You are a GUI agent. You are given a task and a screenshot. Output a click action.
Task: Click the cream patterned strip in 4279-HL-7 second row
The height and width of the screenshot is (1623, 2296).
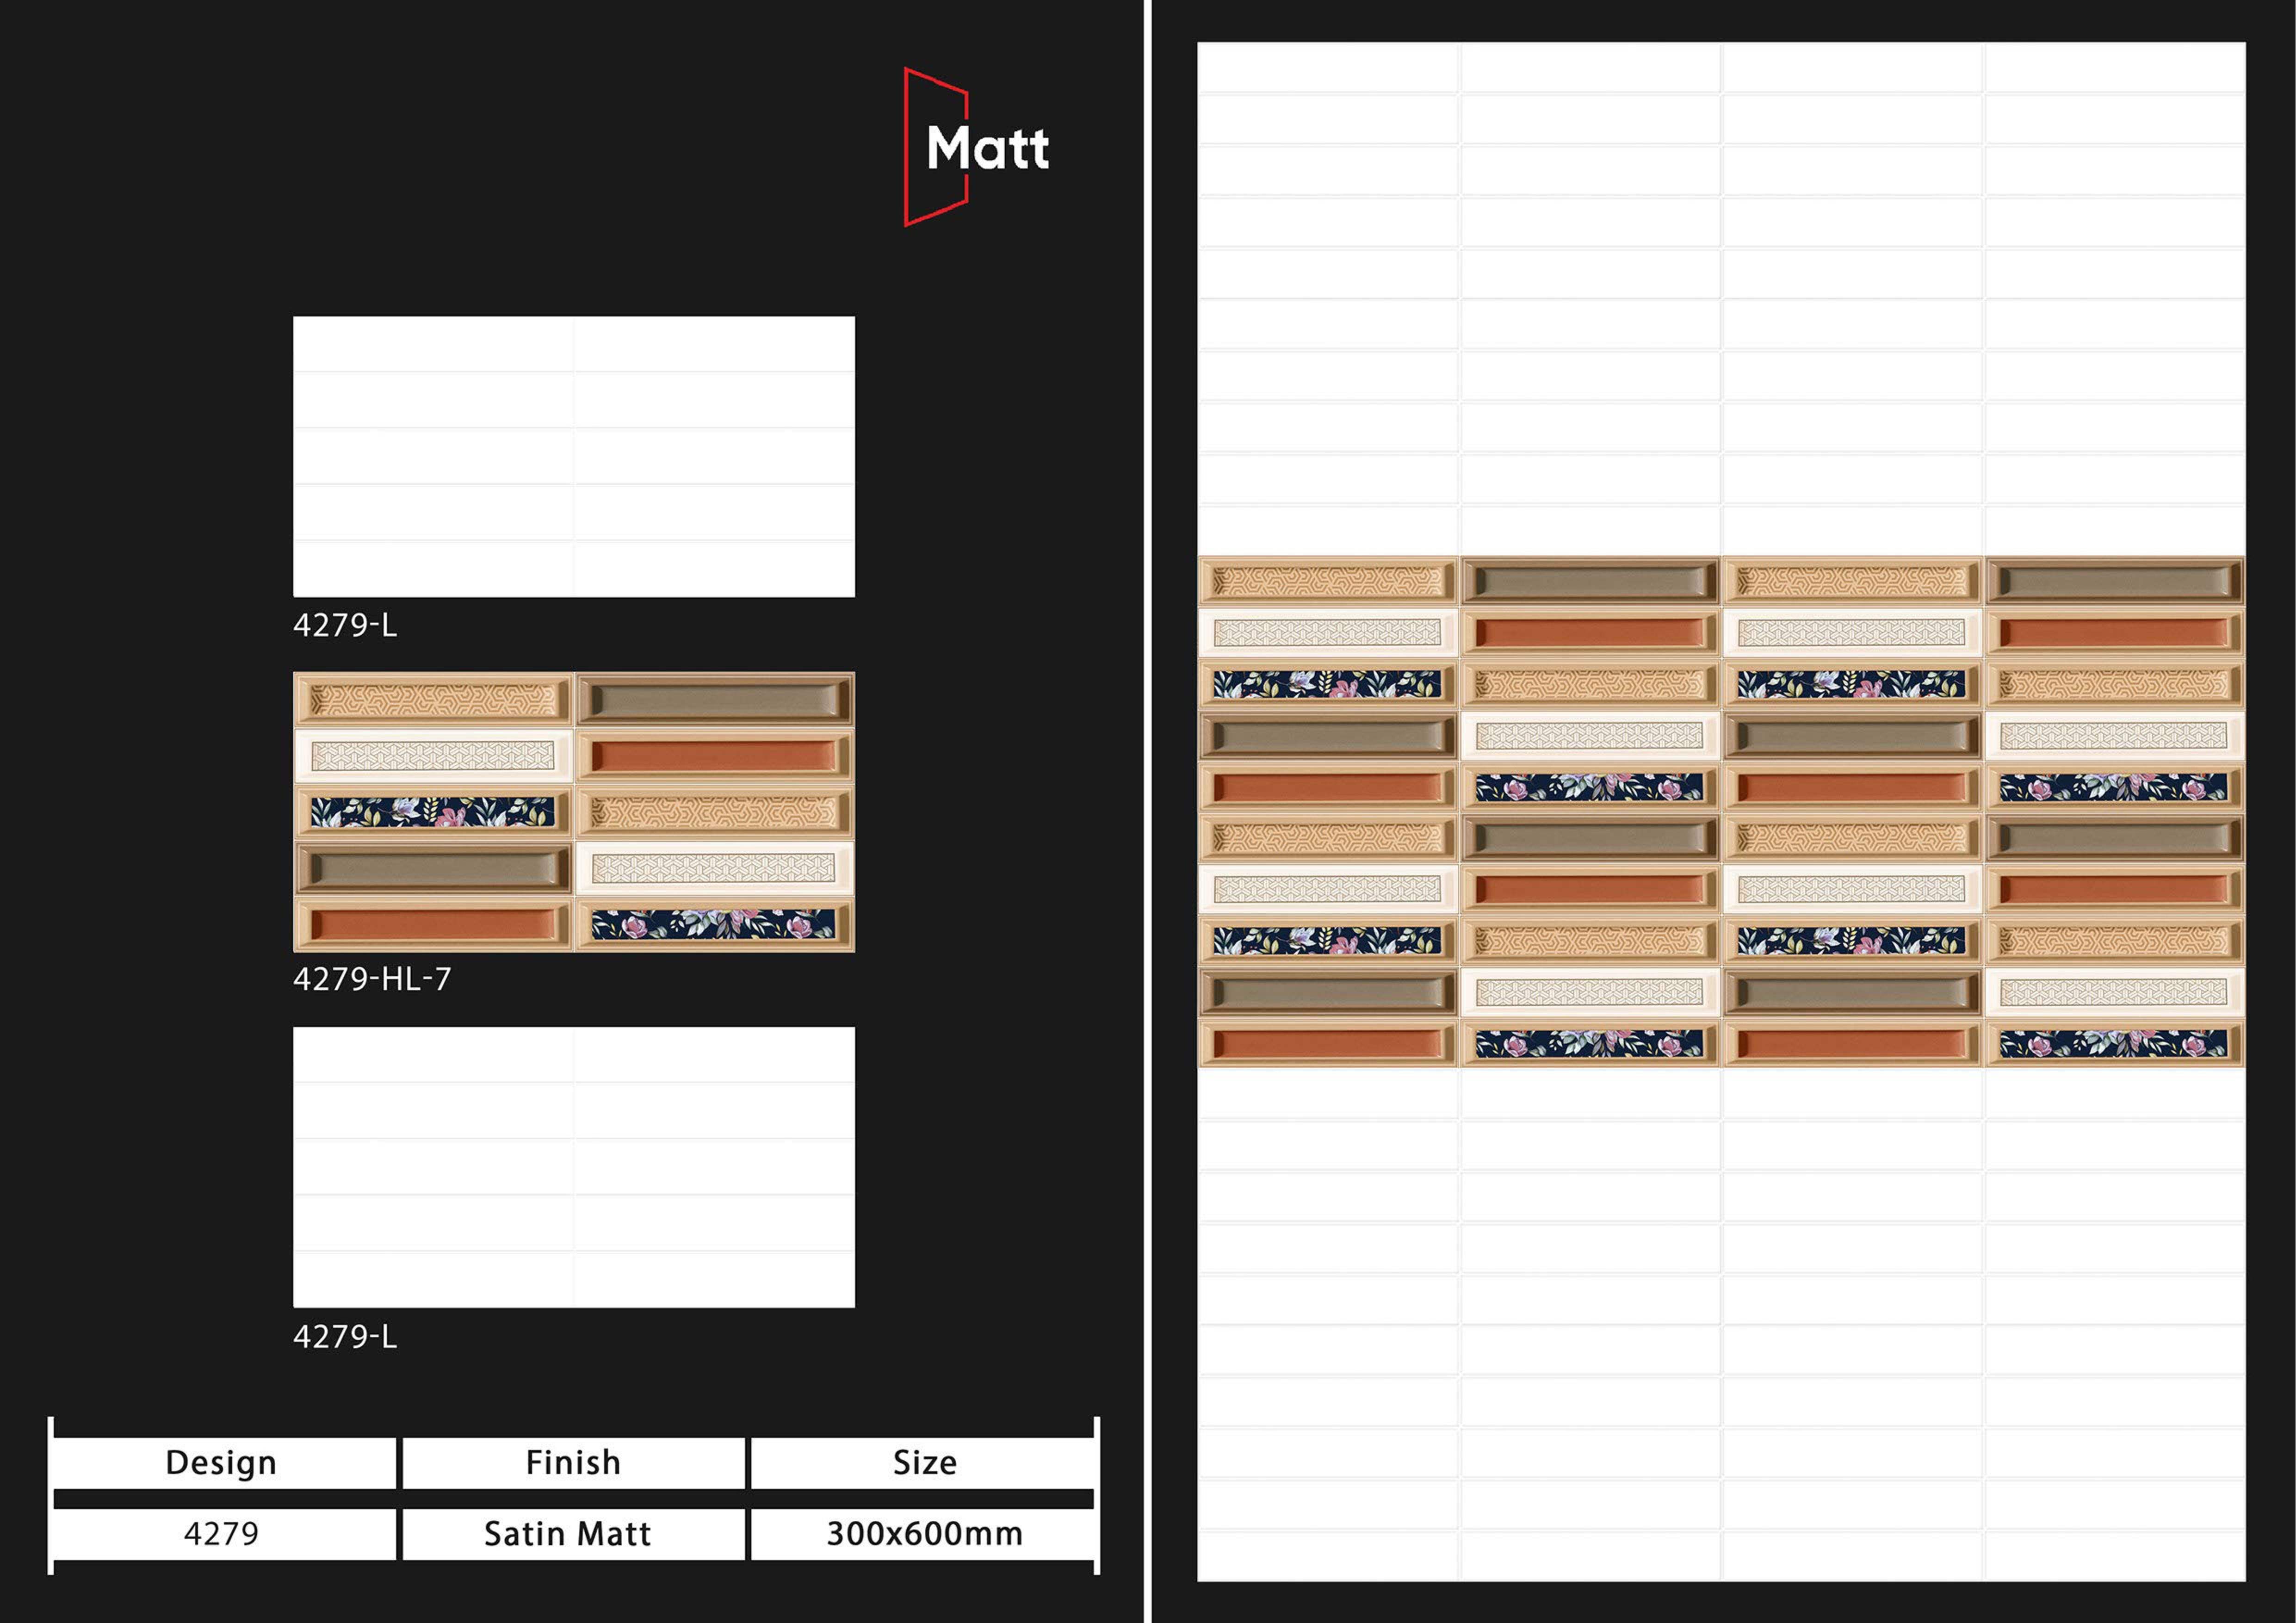[433, 755]
